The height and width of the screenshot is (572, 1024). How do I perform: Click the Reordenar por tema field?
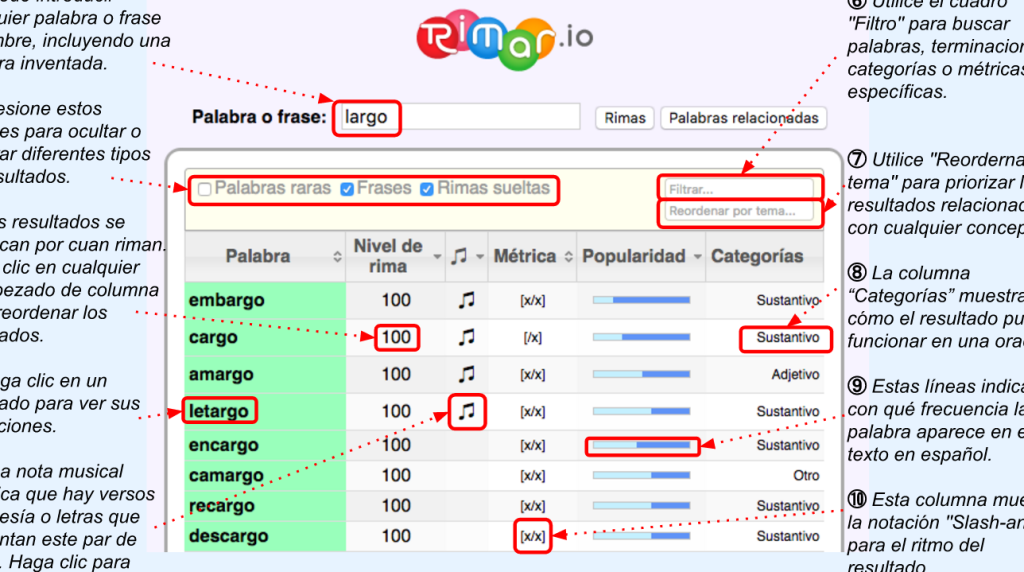pyautogui.click(x=738, y=212)
